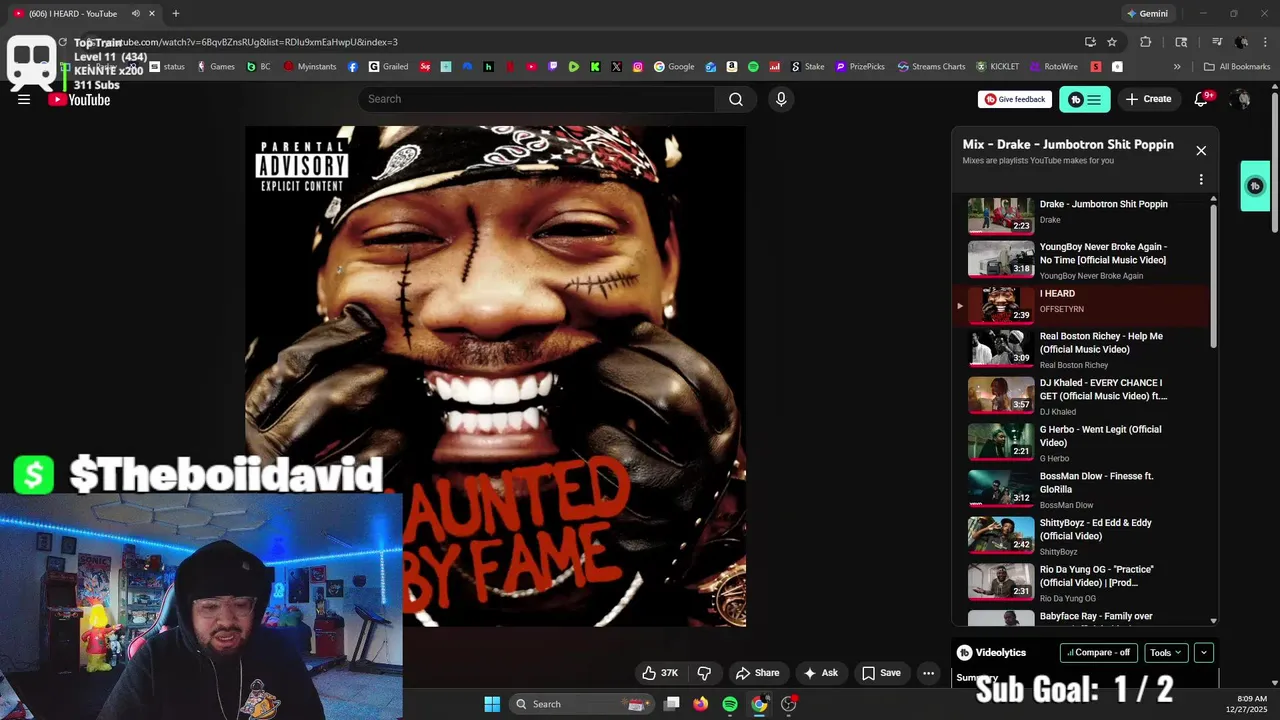Image resolution: width=1280 pixels, height=720 pixels.
Task: Open the Instagram bookmark icon
Action: tap(637, 67)
